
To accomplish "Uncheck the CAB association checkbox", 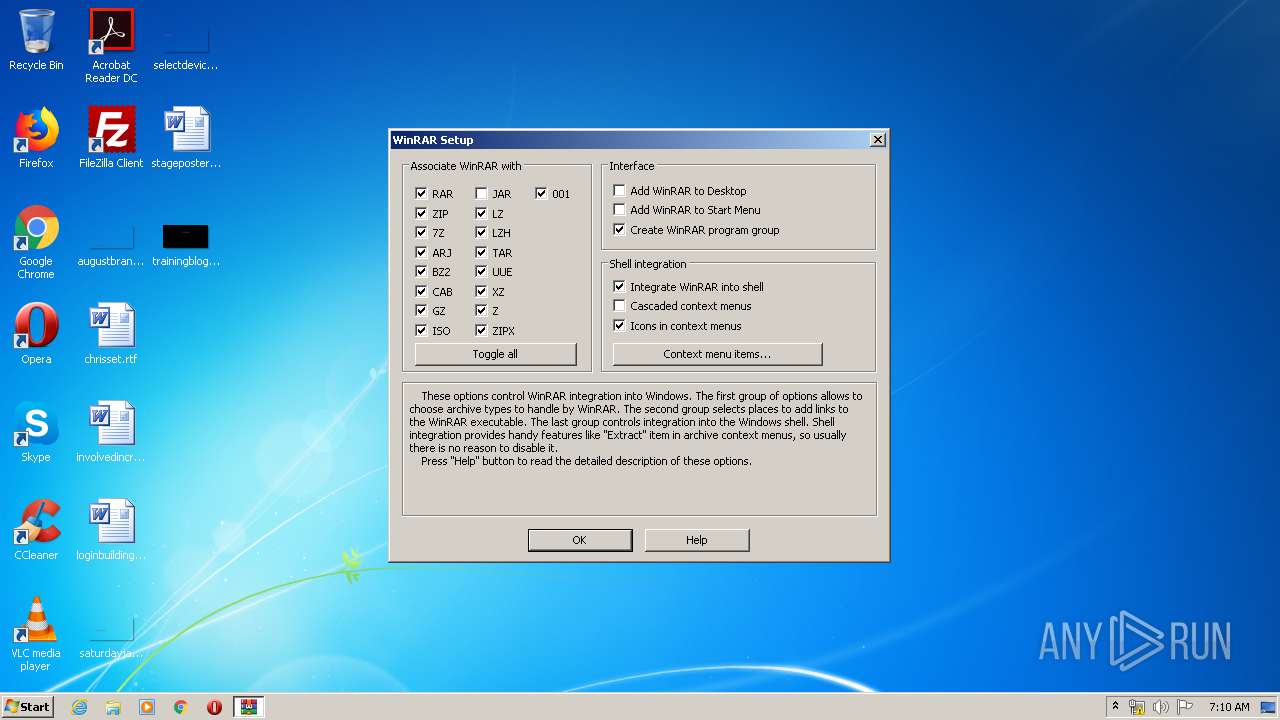I will point(421,291).
